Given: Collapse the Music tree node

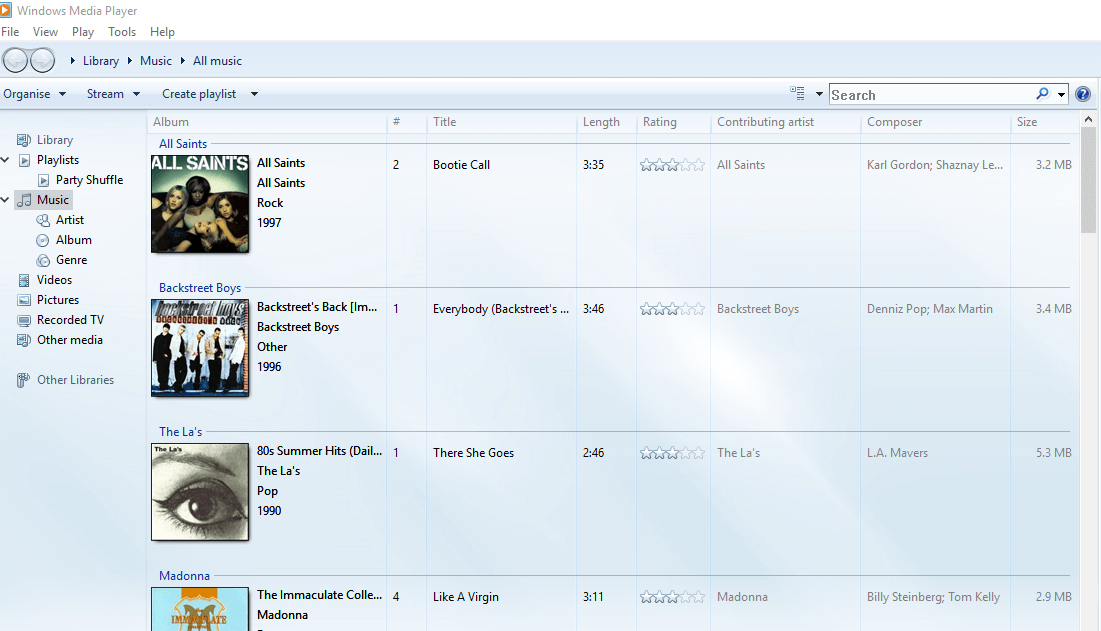Looking at the screenshot, I should point(6,200).
